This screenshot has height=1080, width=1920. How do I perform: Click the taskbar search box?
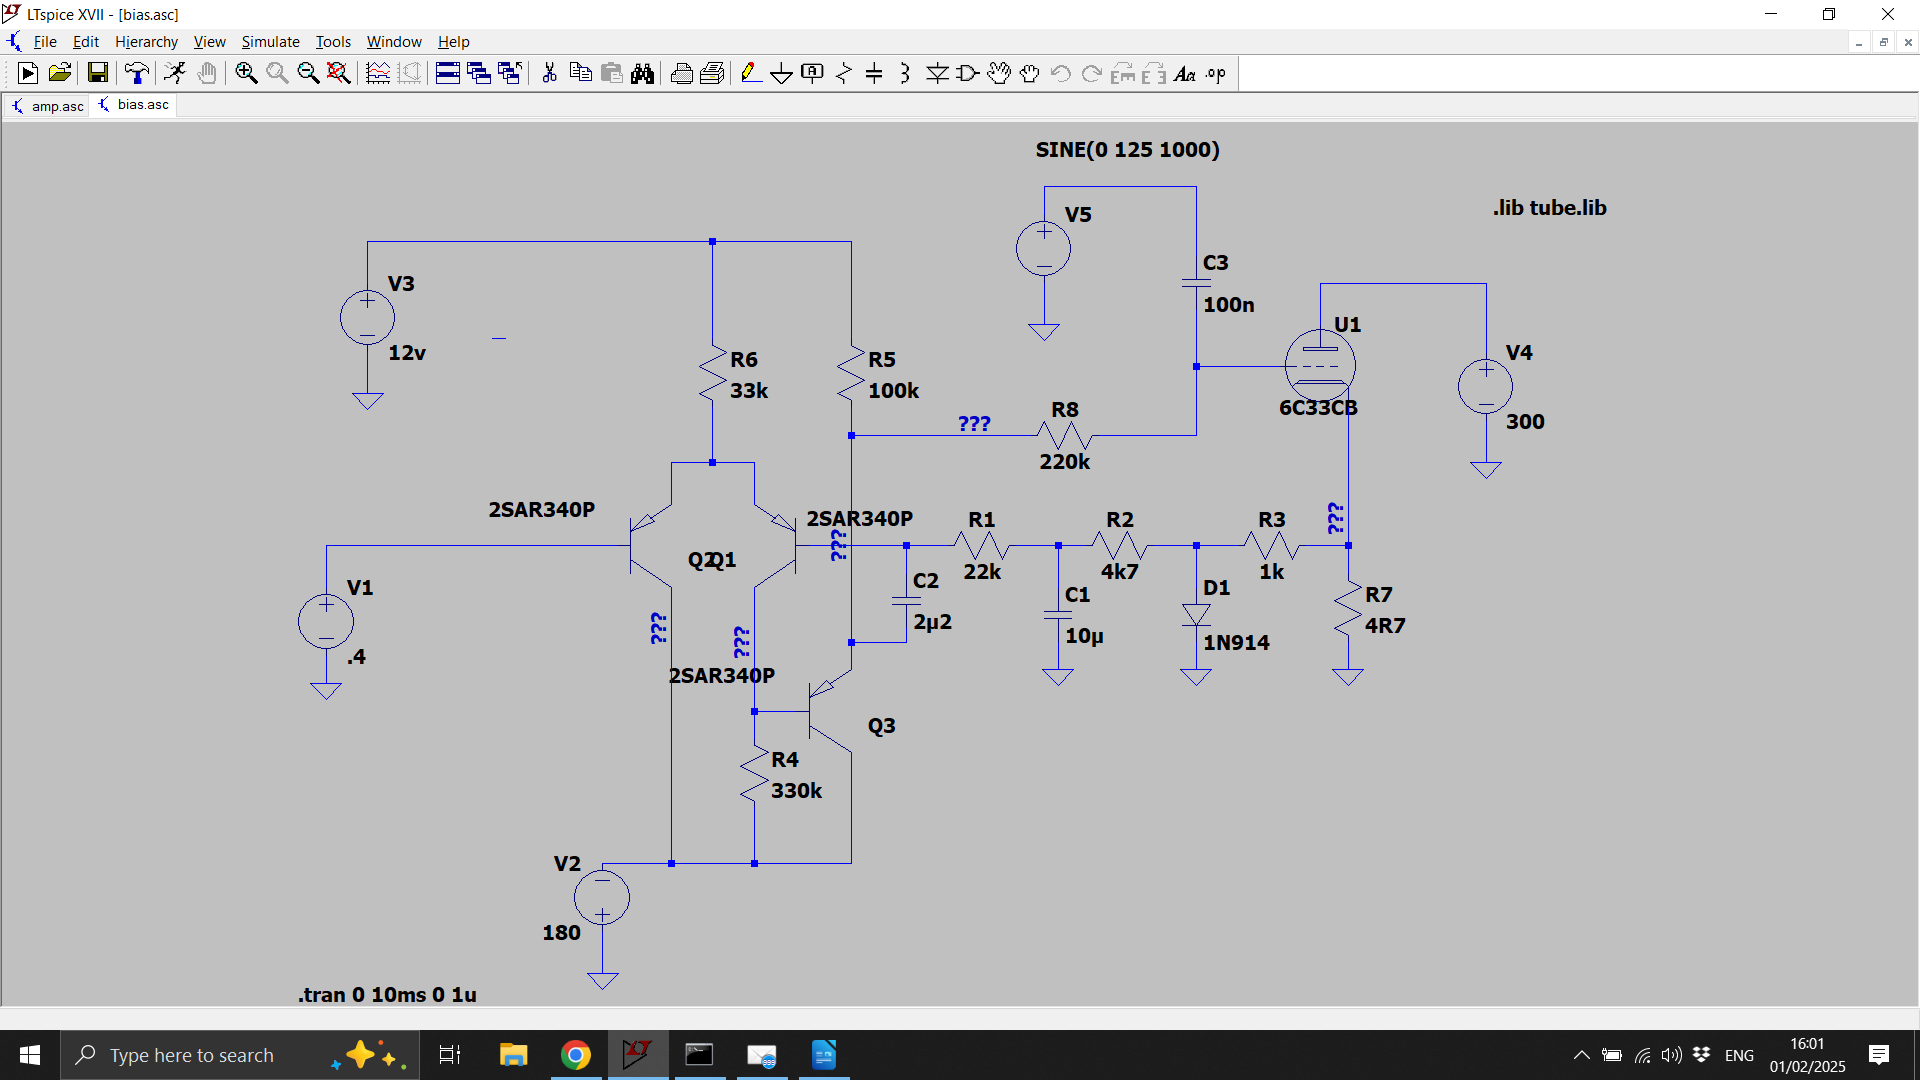tap(240, 1055)
